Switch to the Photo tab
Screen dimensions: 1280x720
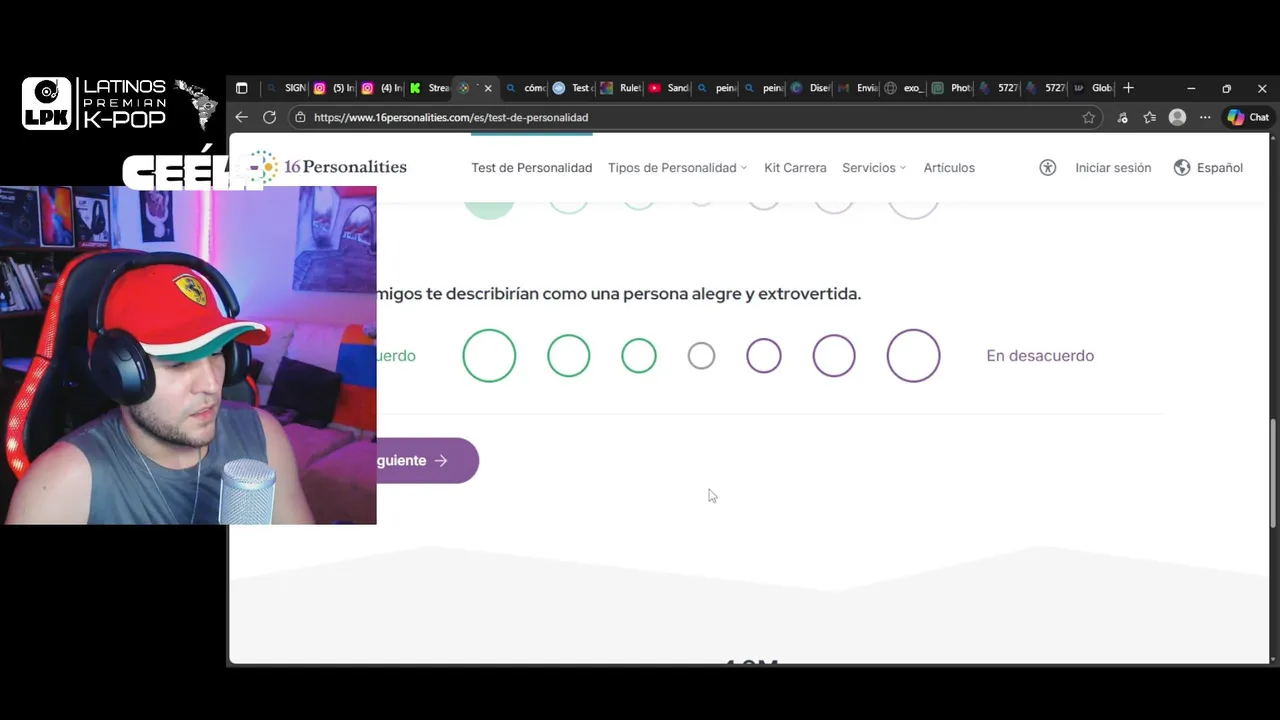pyautogui.click(x=952, y=88)
